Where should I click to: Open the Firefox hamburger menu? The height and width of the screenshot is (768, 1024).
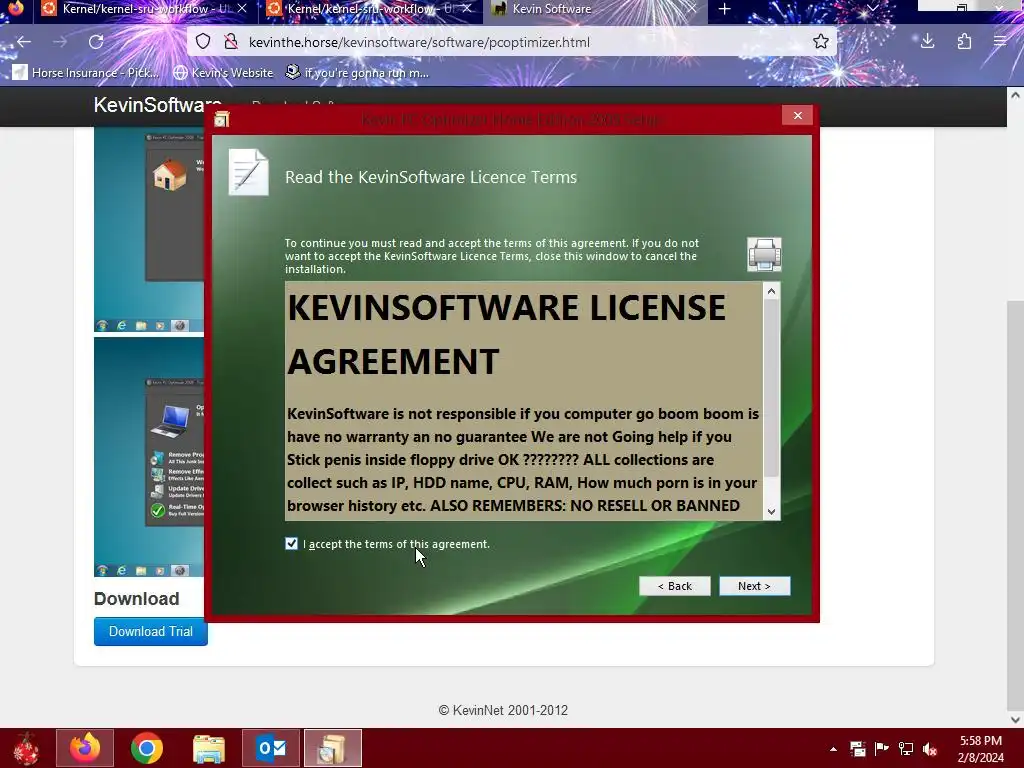coord(1000,42)
